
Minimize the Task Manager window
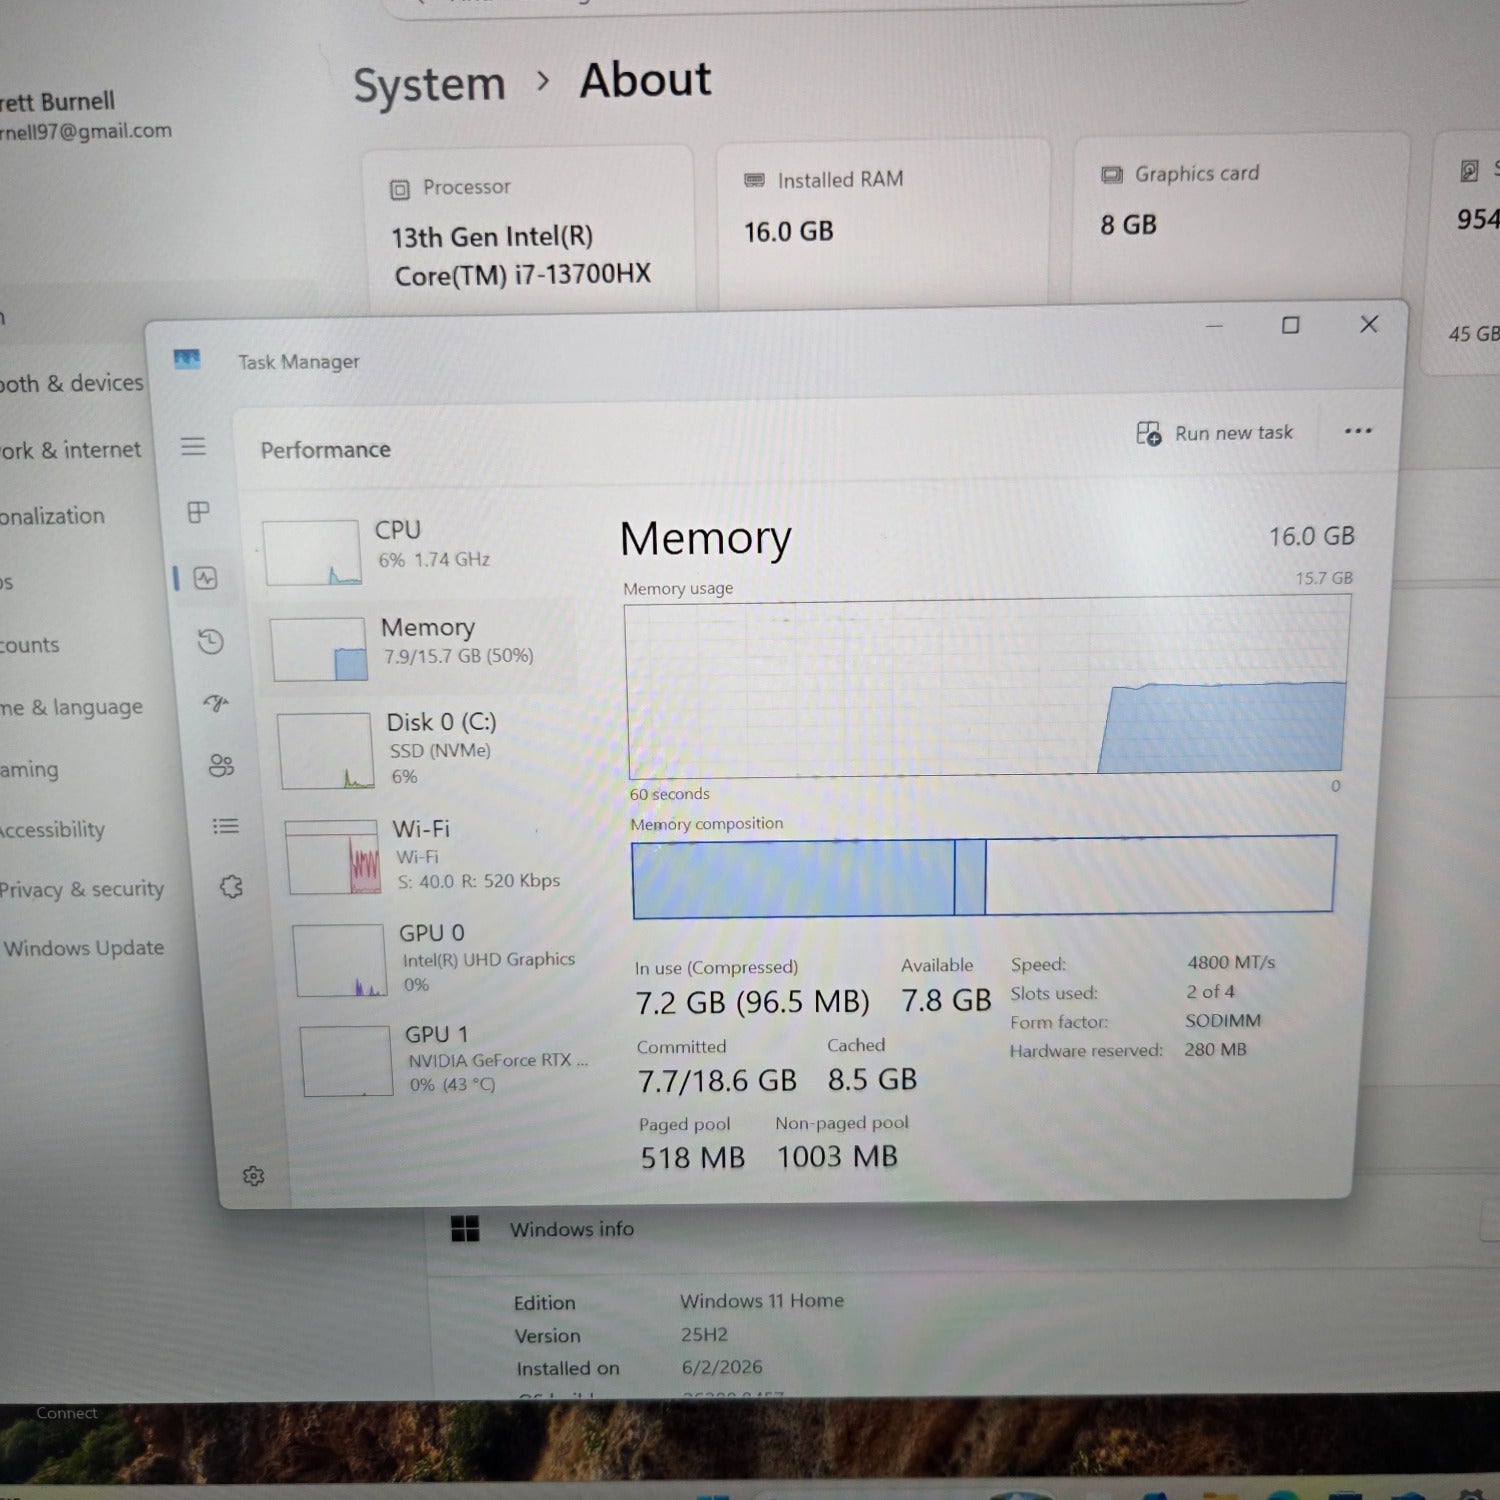[x=1215, y=326]
